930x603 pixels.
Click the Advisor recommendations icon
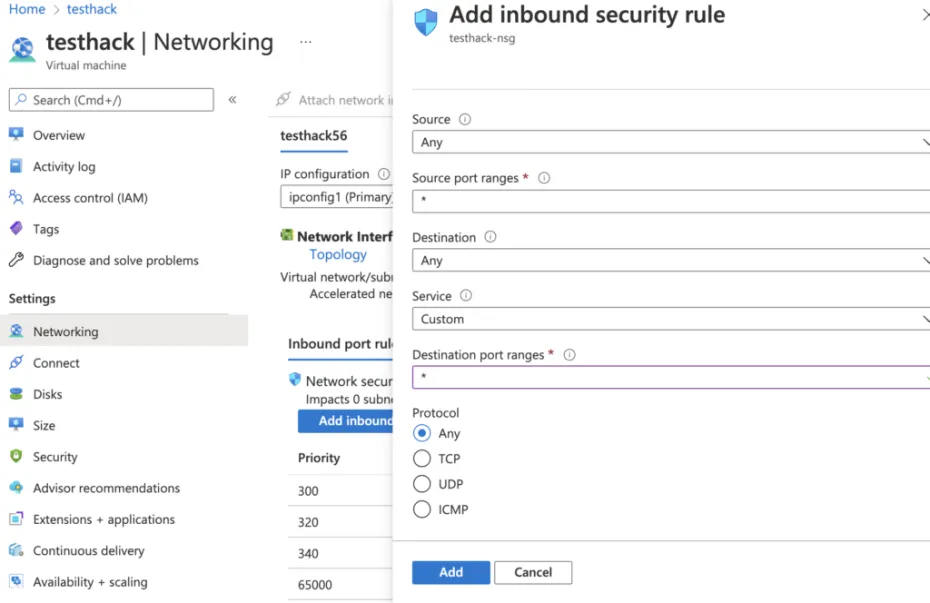pyautogui.click(x=16, y=487)
